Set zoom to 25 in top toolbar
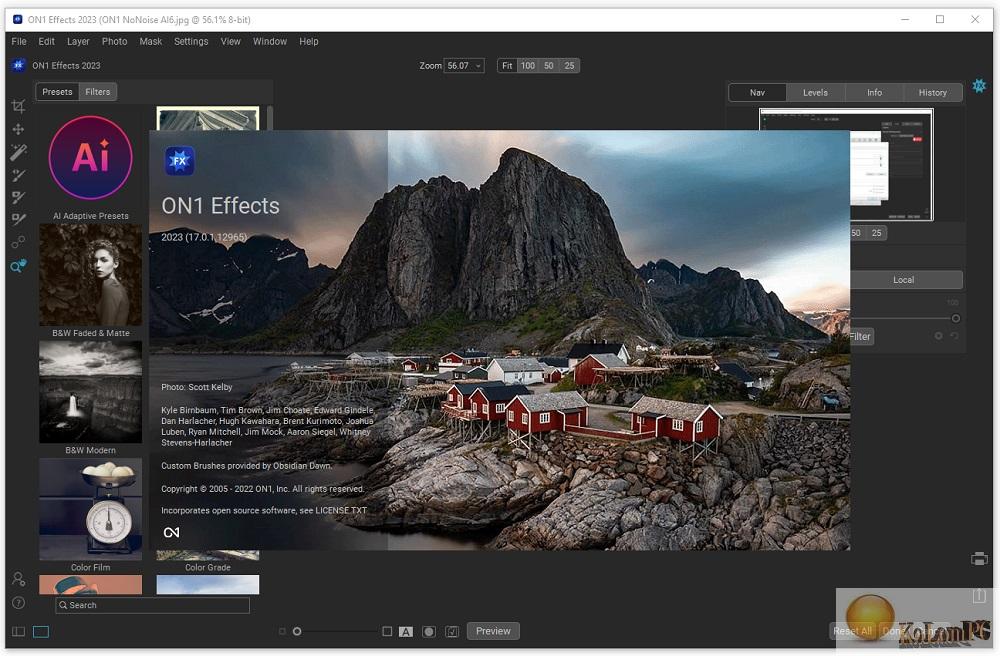Image resolution: width=1000 pixels, height=656 pixels. 570,66
